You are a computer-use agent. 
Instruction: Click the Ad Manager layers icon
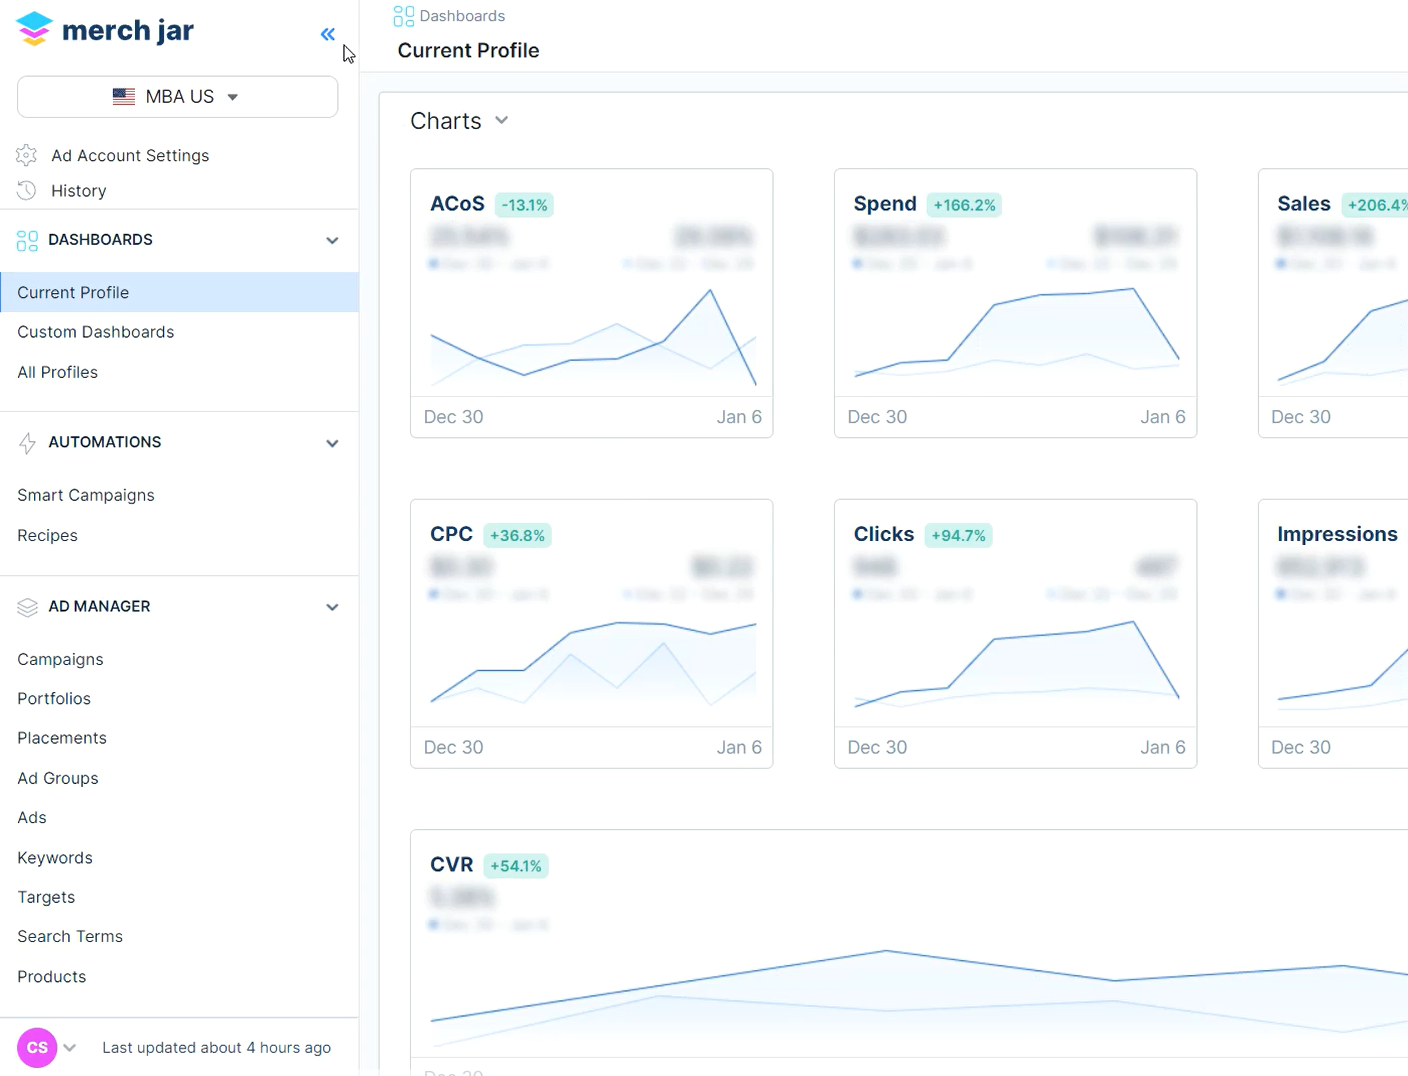coord(27,607)
